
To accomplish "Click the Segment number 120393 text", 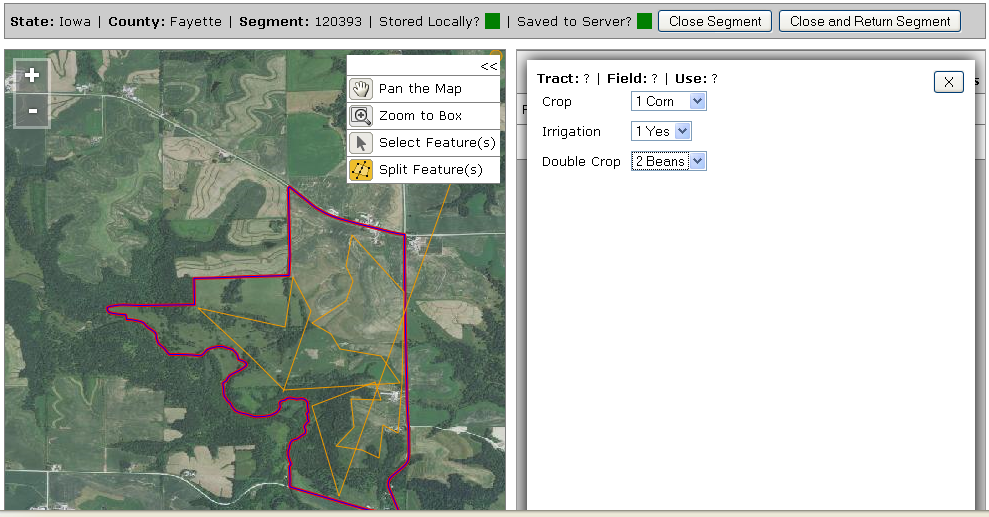I will tap(338, 21).
